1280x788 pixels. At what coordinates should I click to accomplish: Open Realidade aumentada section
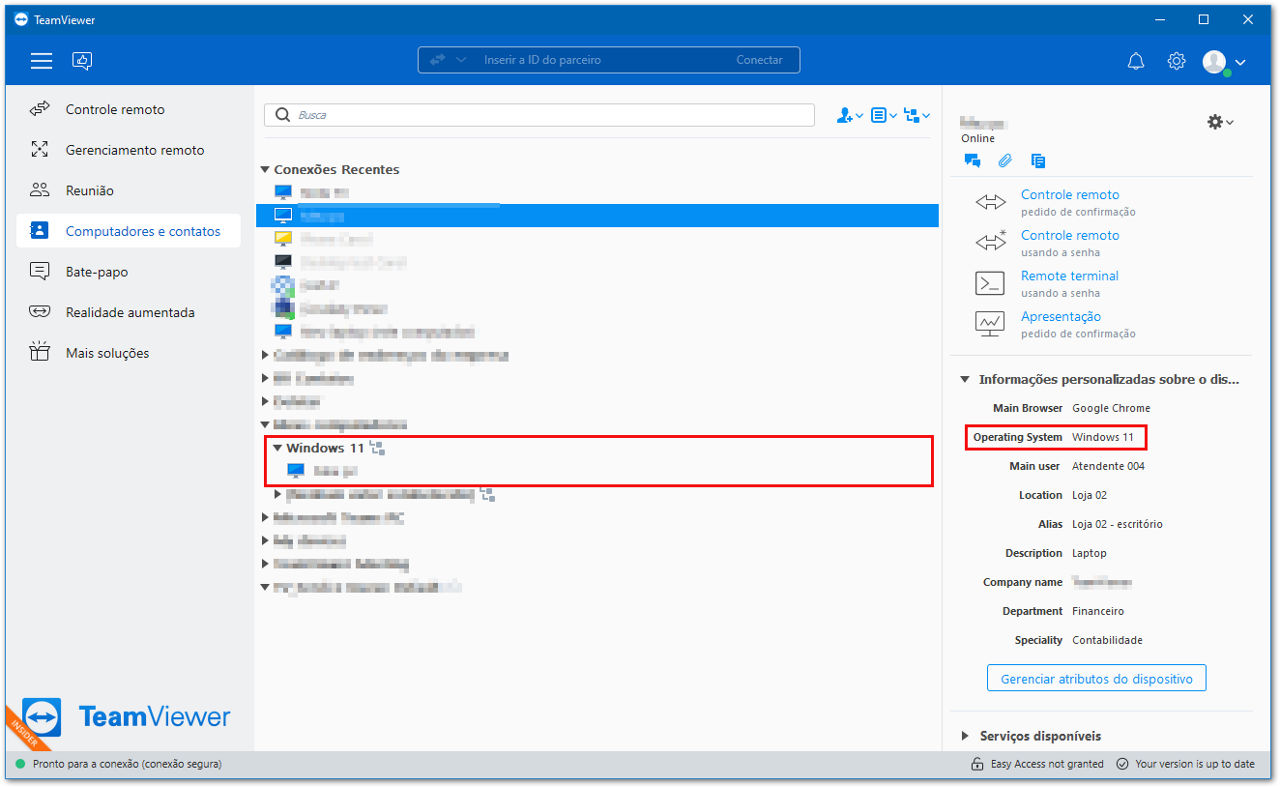click(x=128, y=312)
